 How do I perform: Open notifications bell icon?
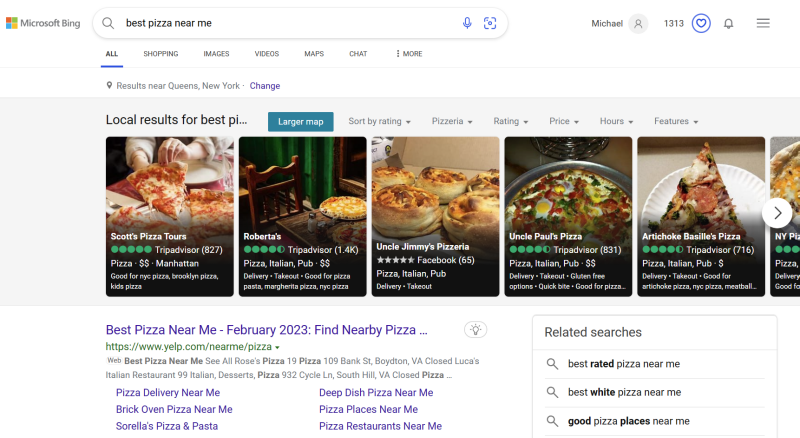[x=729, y=23]
